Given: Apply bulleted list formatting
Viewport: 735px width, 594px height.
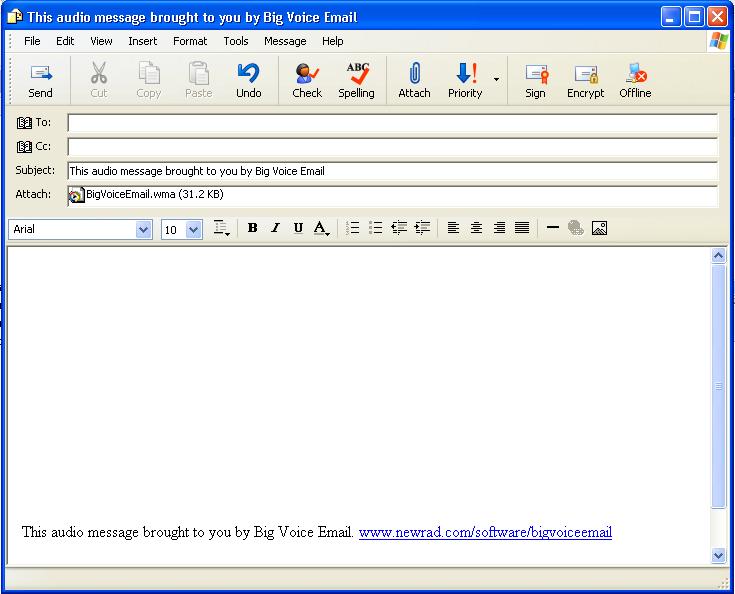Looking at the screenshot, I should click(x=375, y=228).
